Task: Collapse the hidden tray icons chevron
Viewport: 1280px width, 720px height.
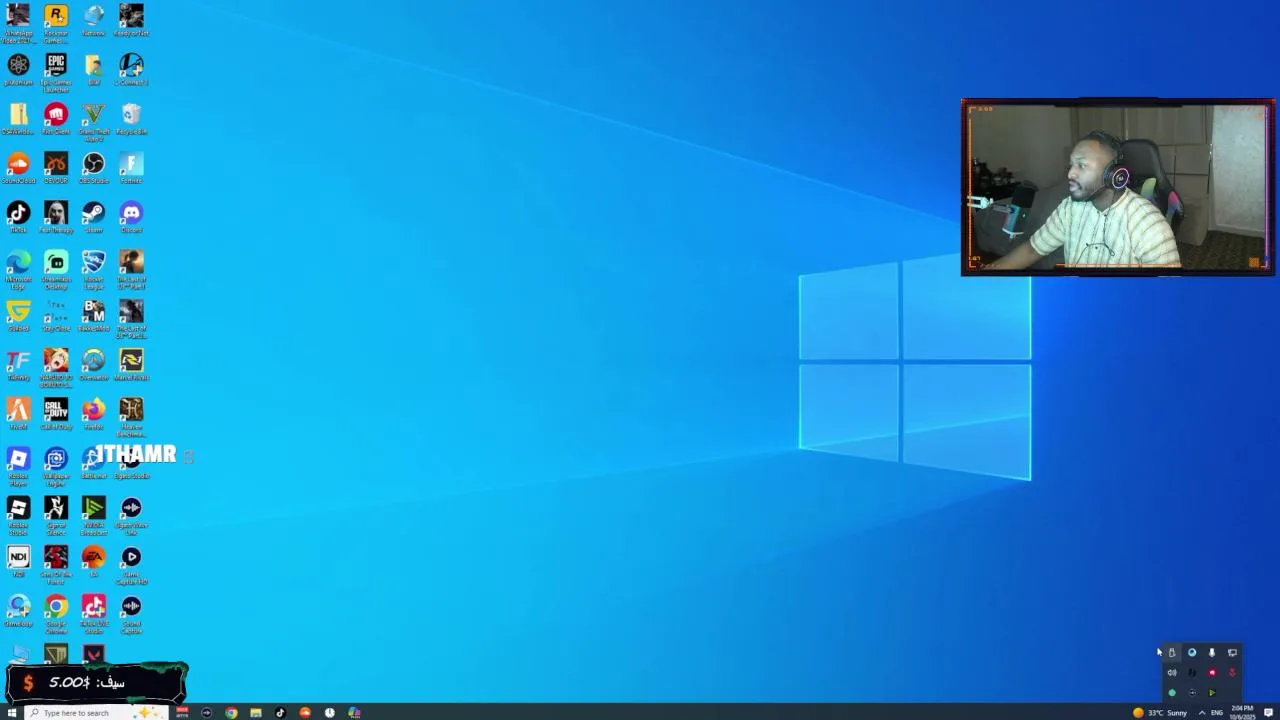Action: coord(1201,712)
